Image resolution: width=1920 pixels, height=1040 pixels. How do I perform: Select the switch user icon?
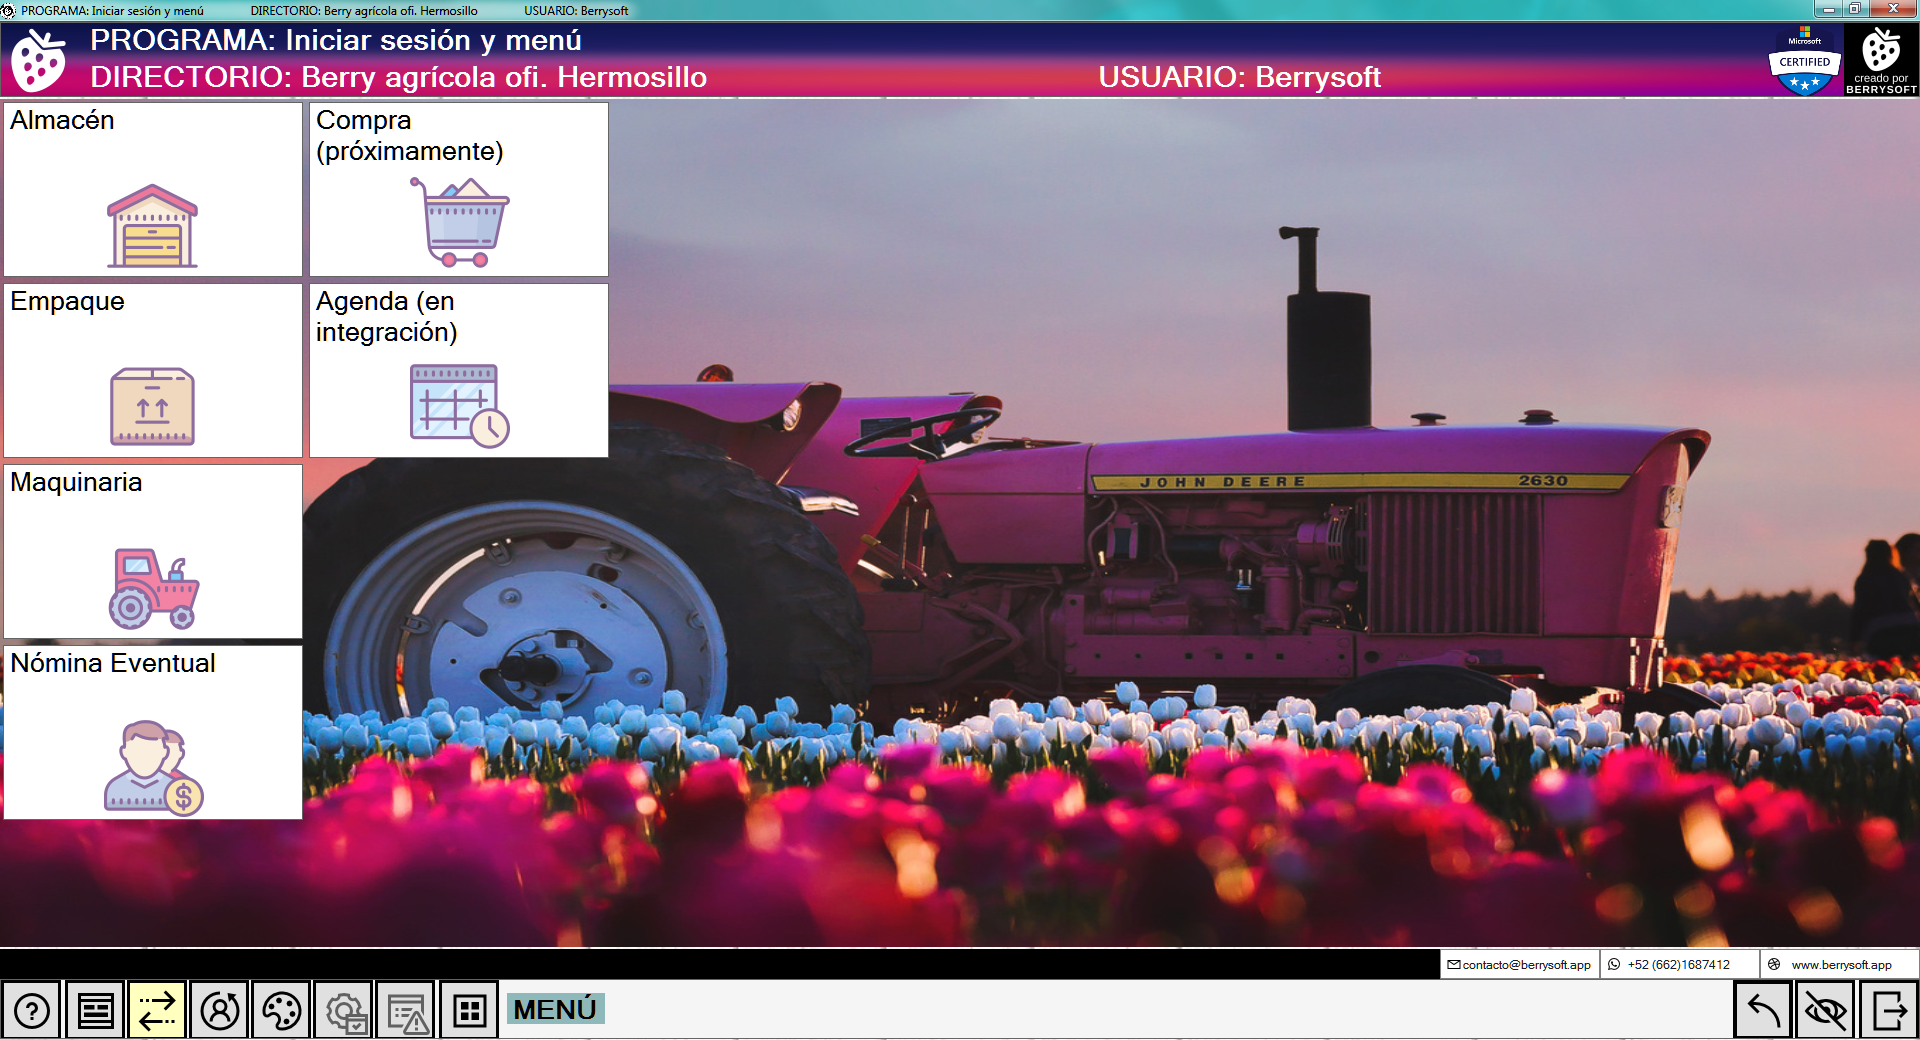tap(219, 1009)
